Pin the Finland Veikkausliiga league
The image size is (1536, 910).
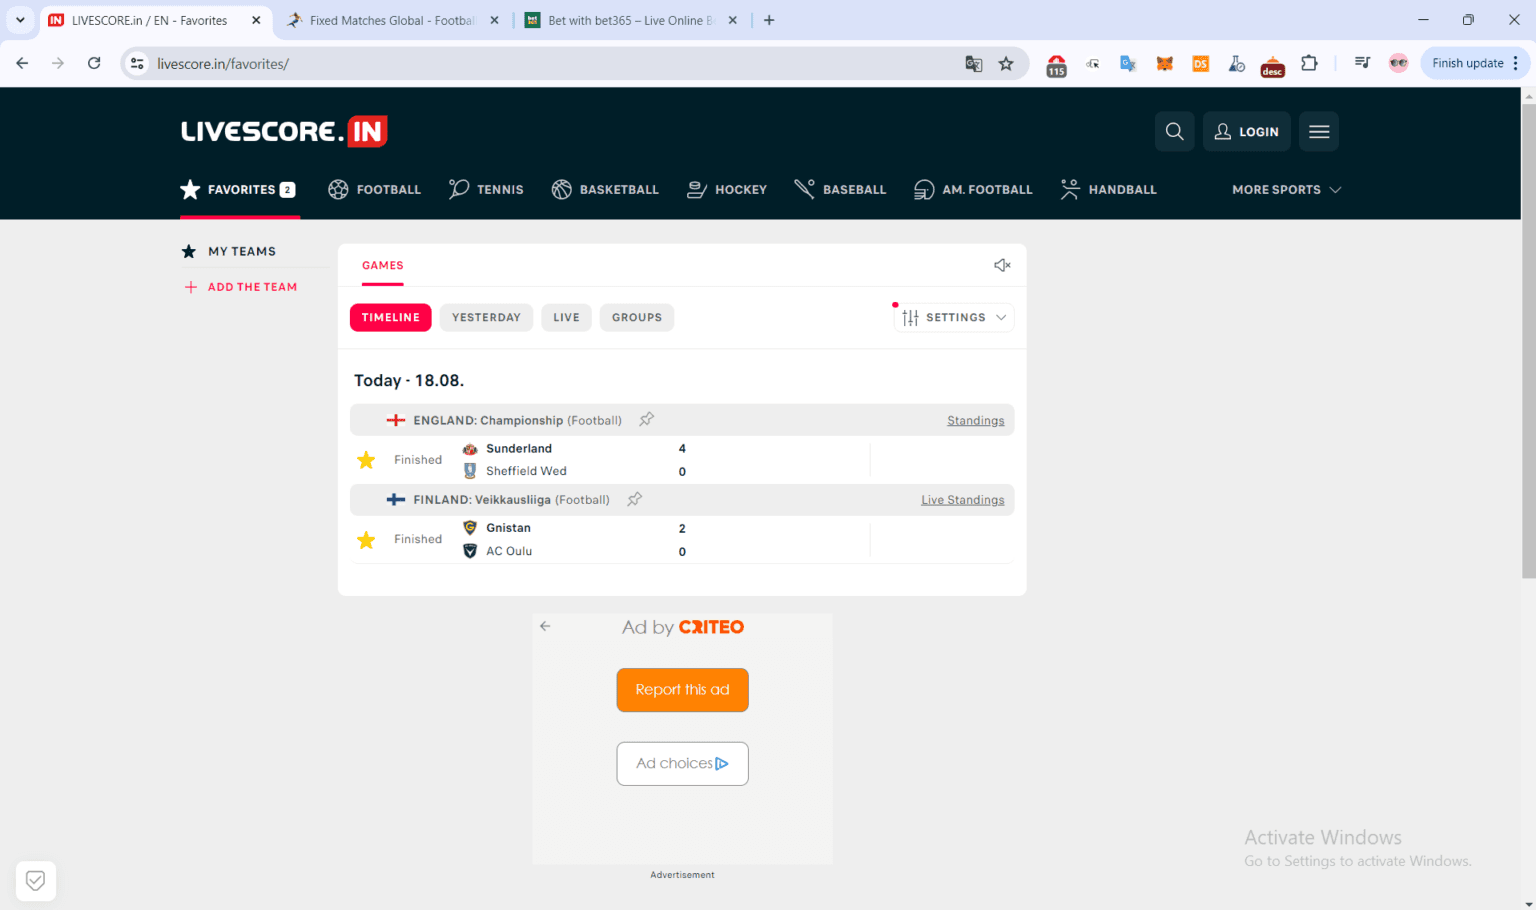pyautogui.click(x=635, y=499)
